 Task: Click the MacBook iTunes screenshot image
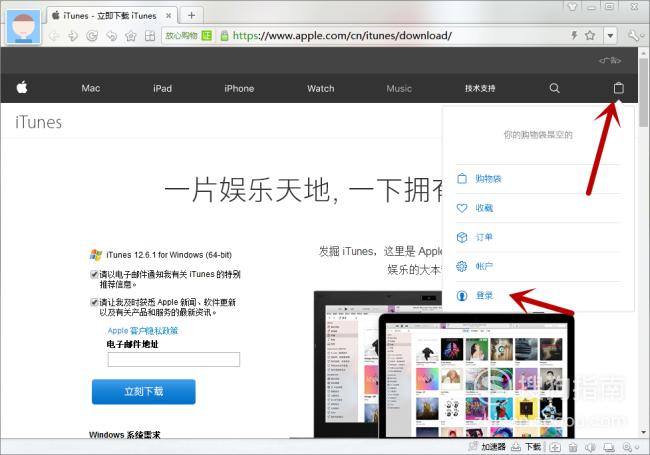[477, 376]
